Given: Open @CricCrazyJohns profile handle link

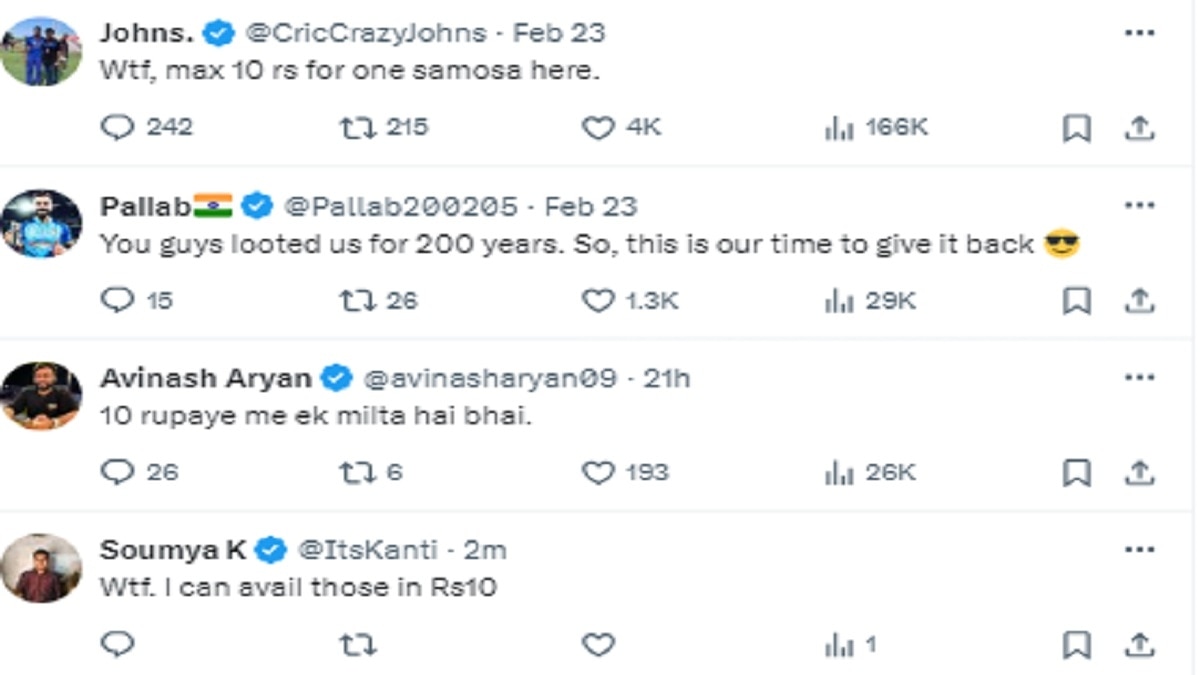Looking at the screenshot, I should (x=365, y=33).
